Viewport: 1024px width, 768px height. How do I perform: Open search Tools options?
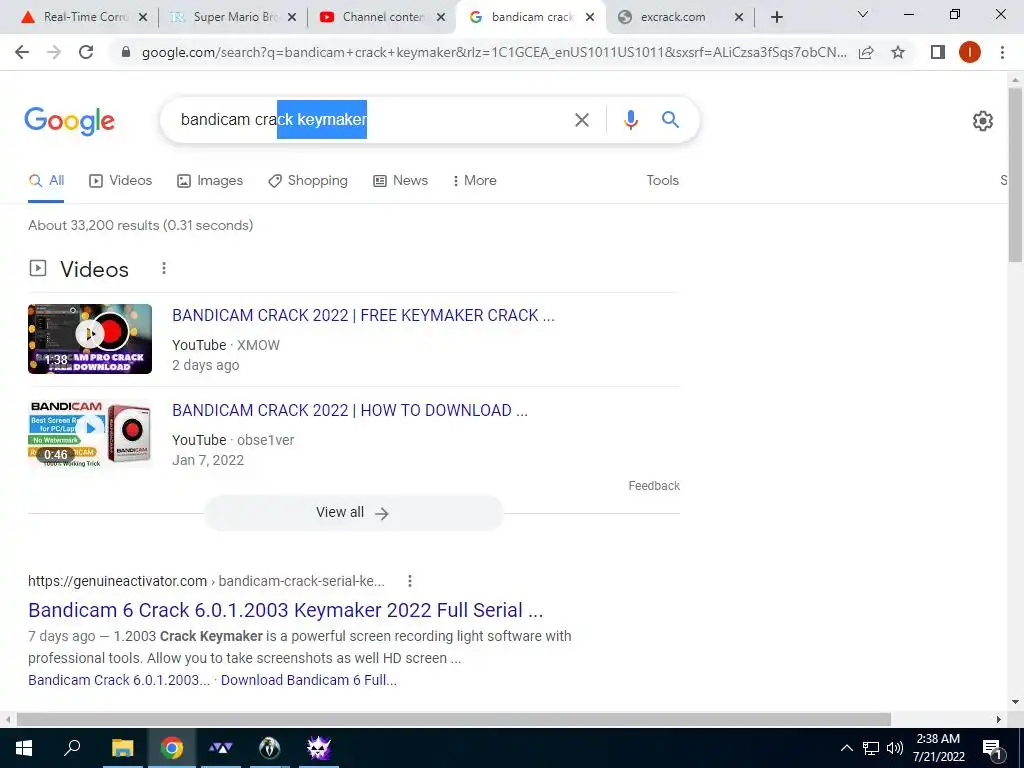(x=662, y=180)
